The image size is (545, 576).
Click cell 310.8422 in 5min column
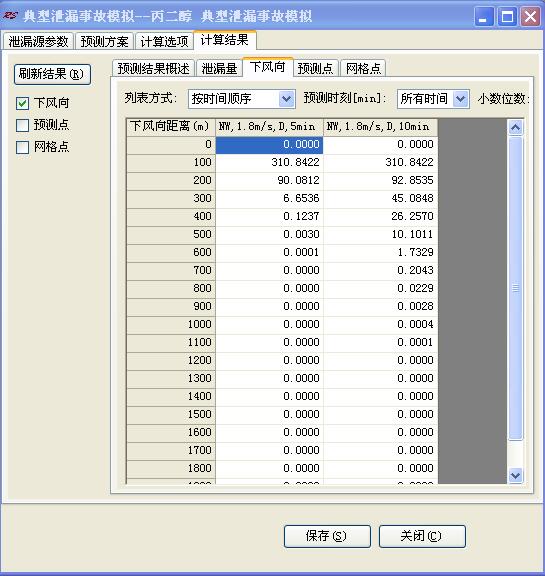pos(269,163)
